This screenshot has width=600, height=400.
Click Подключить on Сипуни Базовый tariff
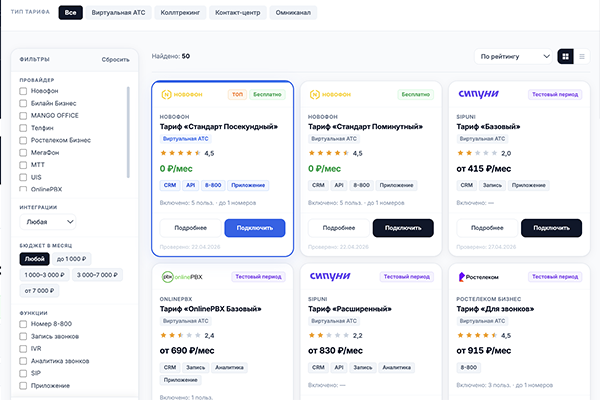pyautogui.click(x=552, y=228)
